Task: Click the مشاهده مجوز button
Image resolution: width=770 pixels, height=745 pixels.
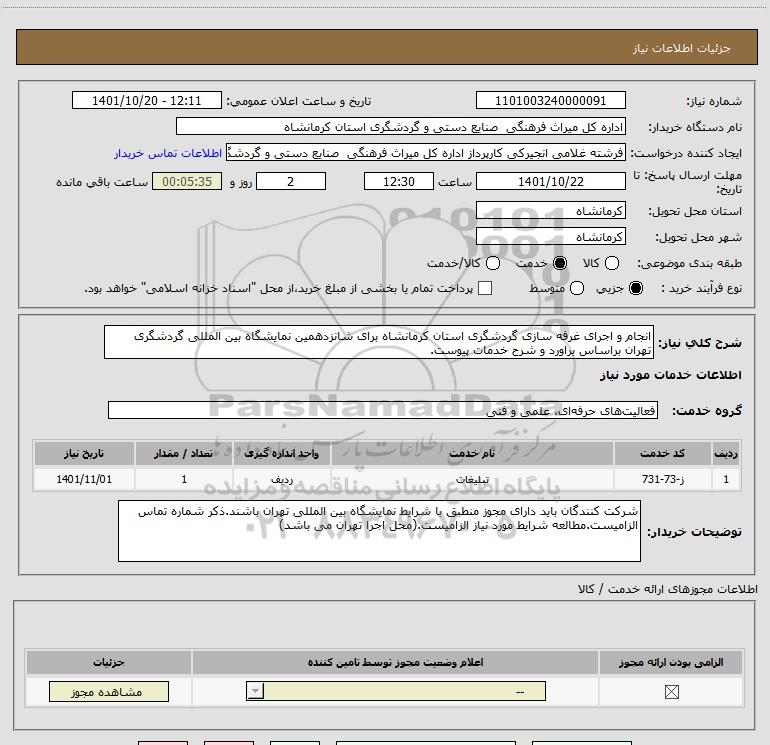Action: tap(109, 691)
